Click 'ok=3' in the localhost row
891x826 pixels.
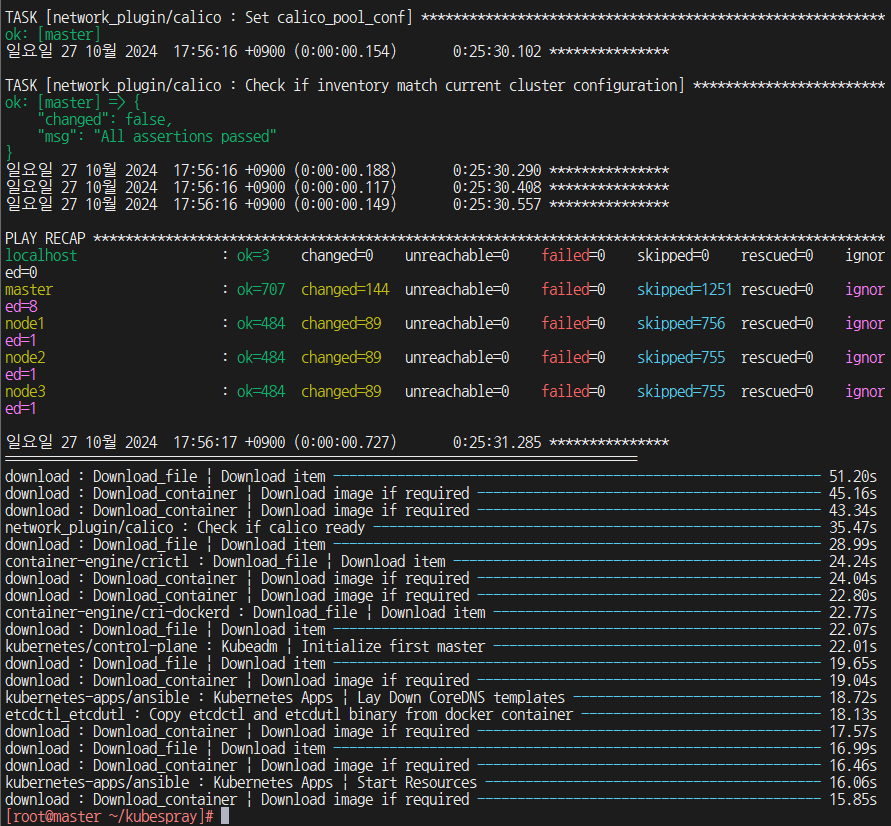(x=253, y=256)
